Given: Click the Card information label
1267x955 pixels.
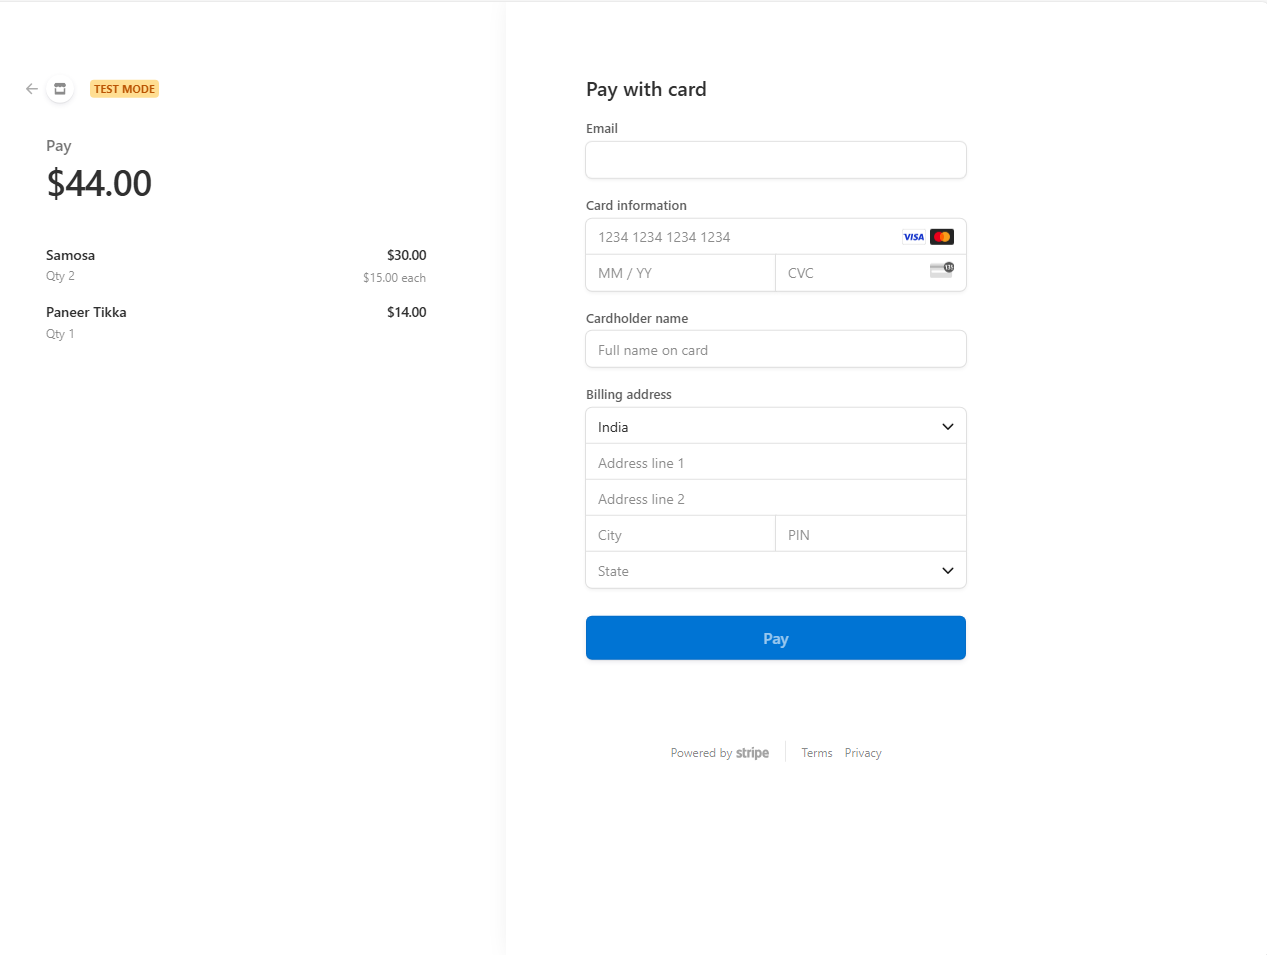Looking at the screenshot, I should 636,205.
